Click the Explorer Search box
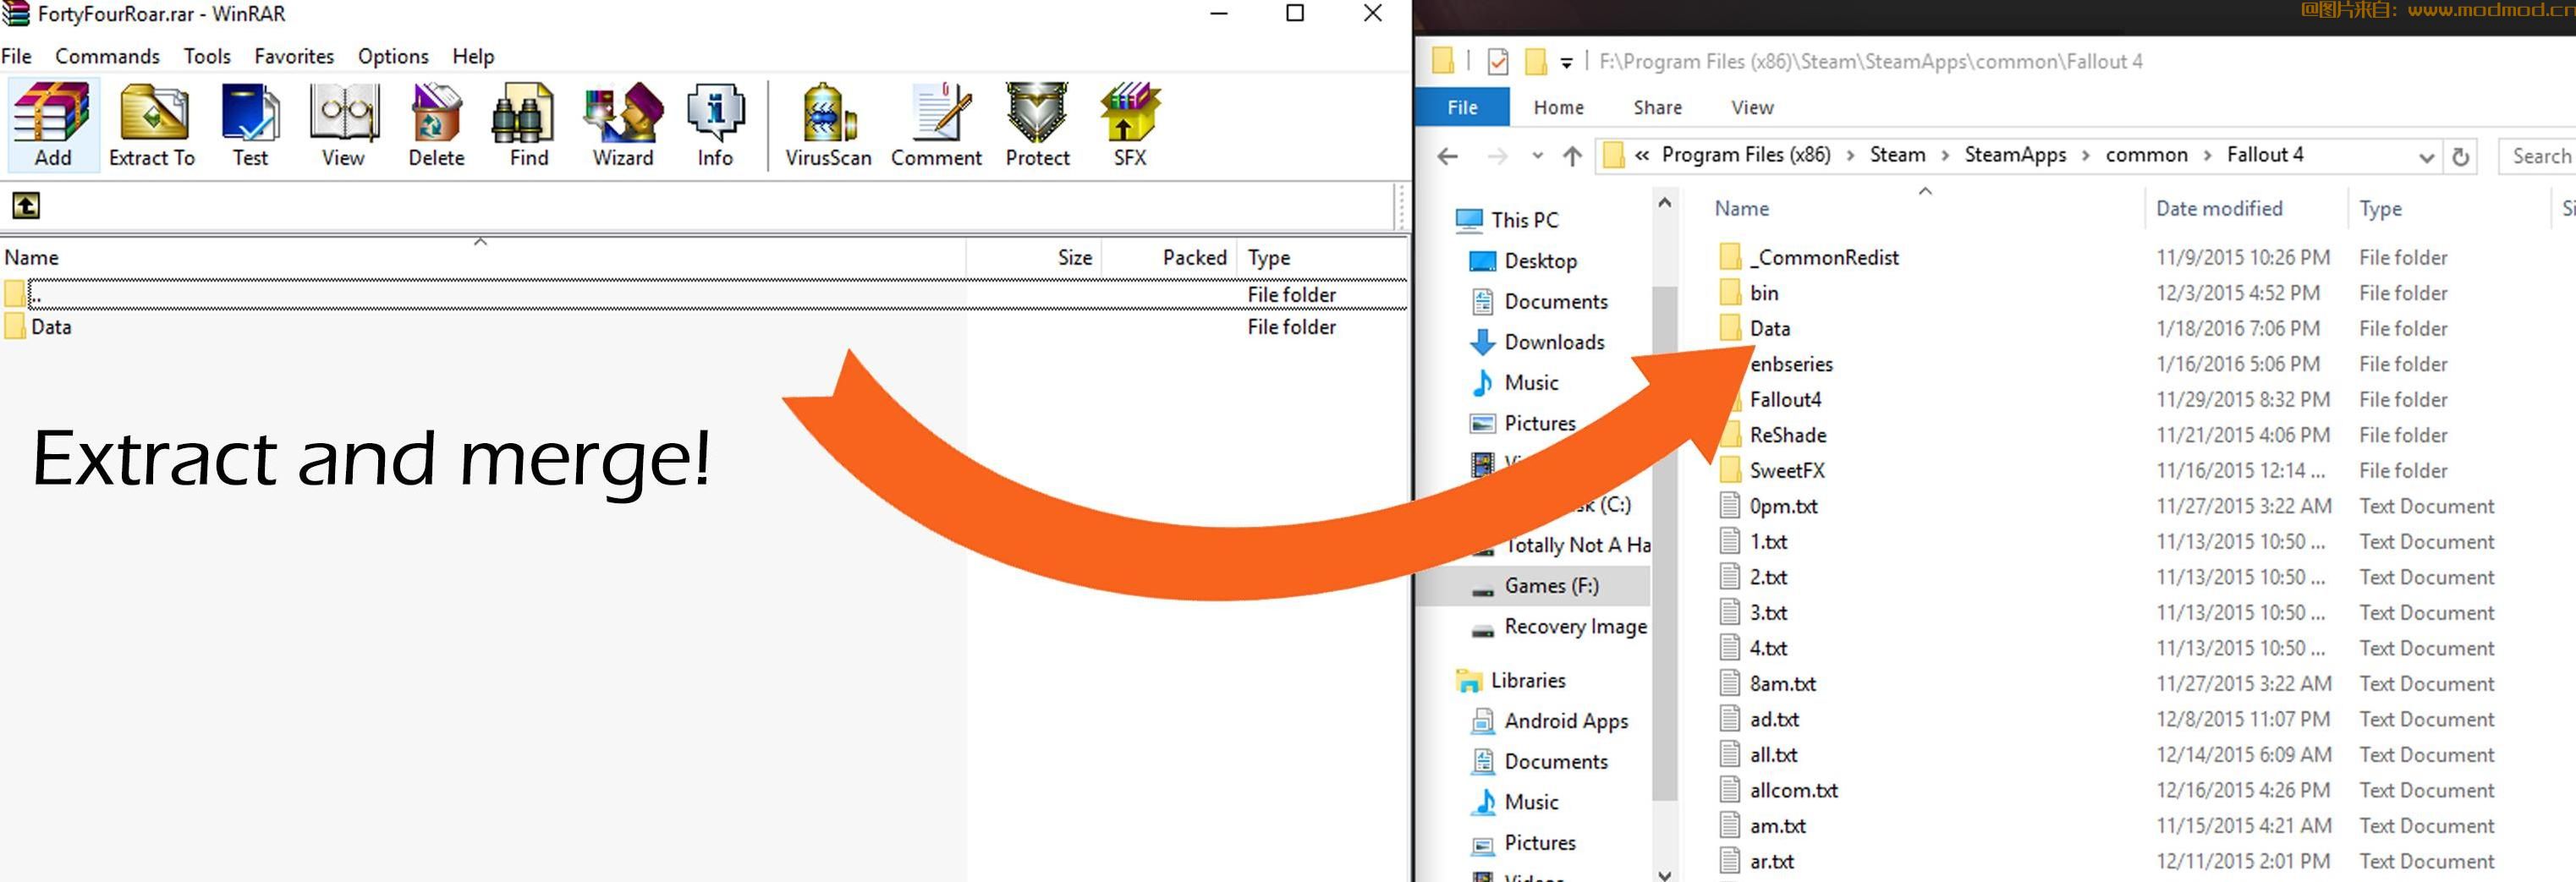 pyautogui.click(x=2538, y=156)
